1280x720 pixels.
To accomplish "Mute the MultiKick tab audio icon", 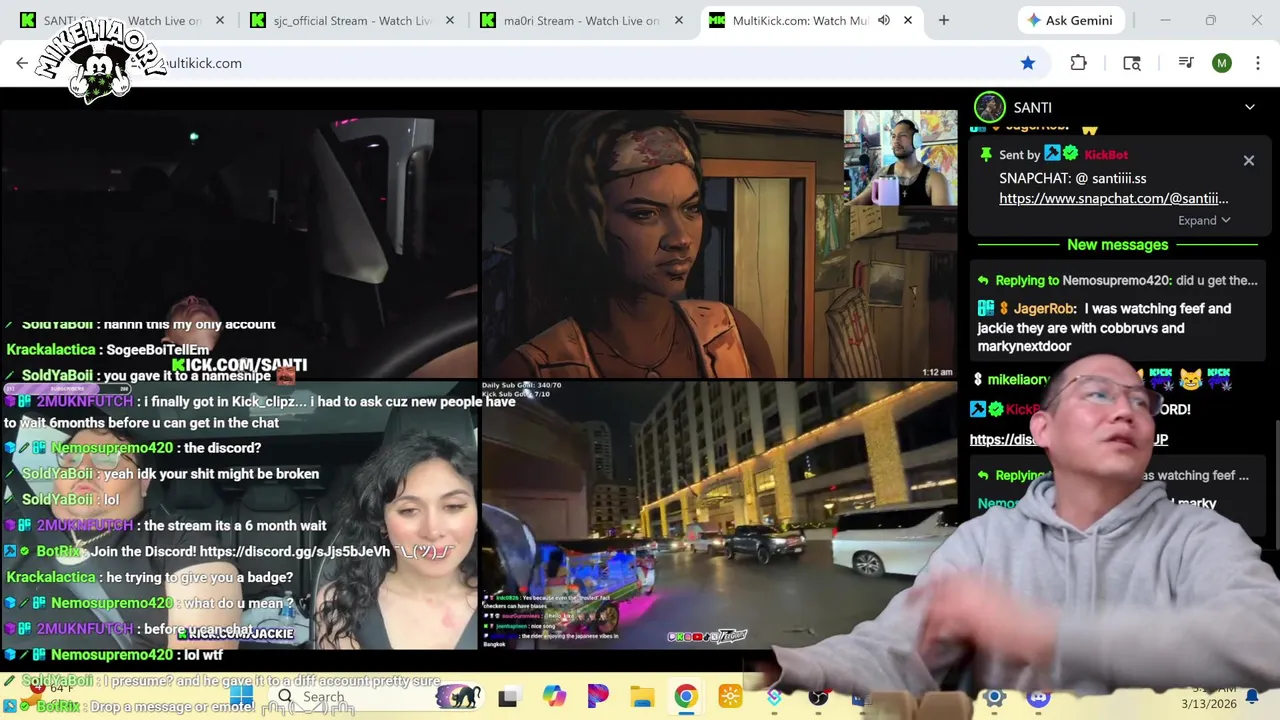I will (x=884, y=20).
